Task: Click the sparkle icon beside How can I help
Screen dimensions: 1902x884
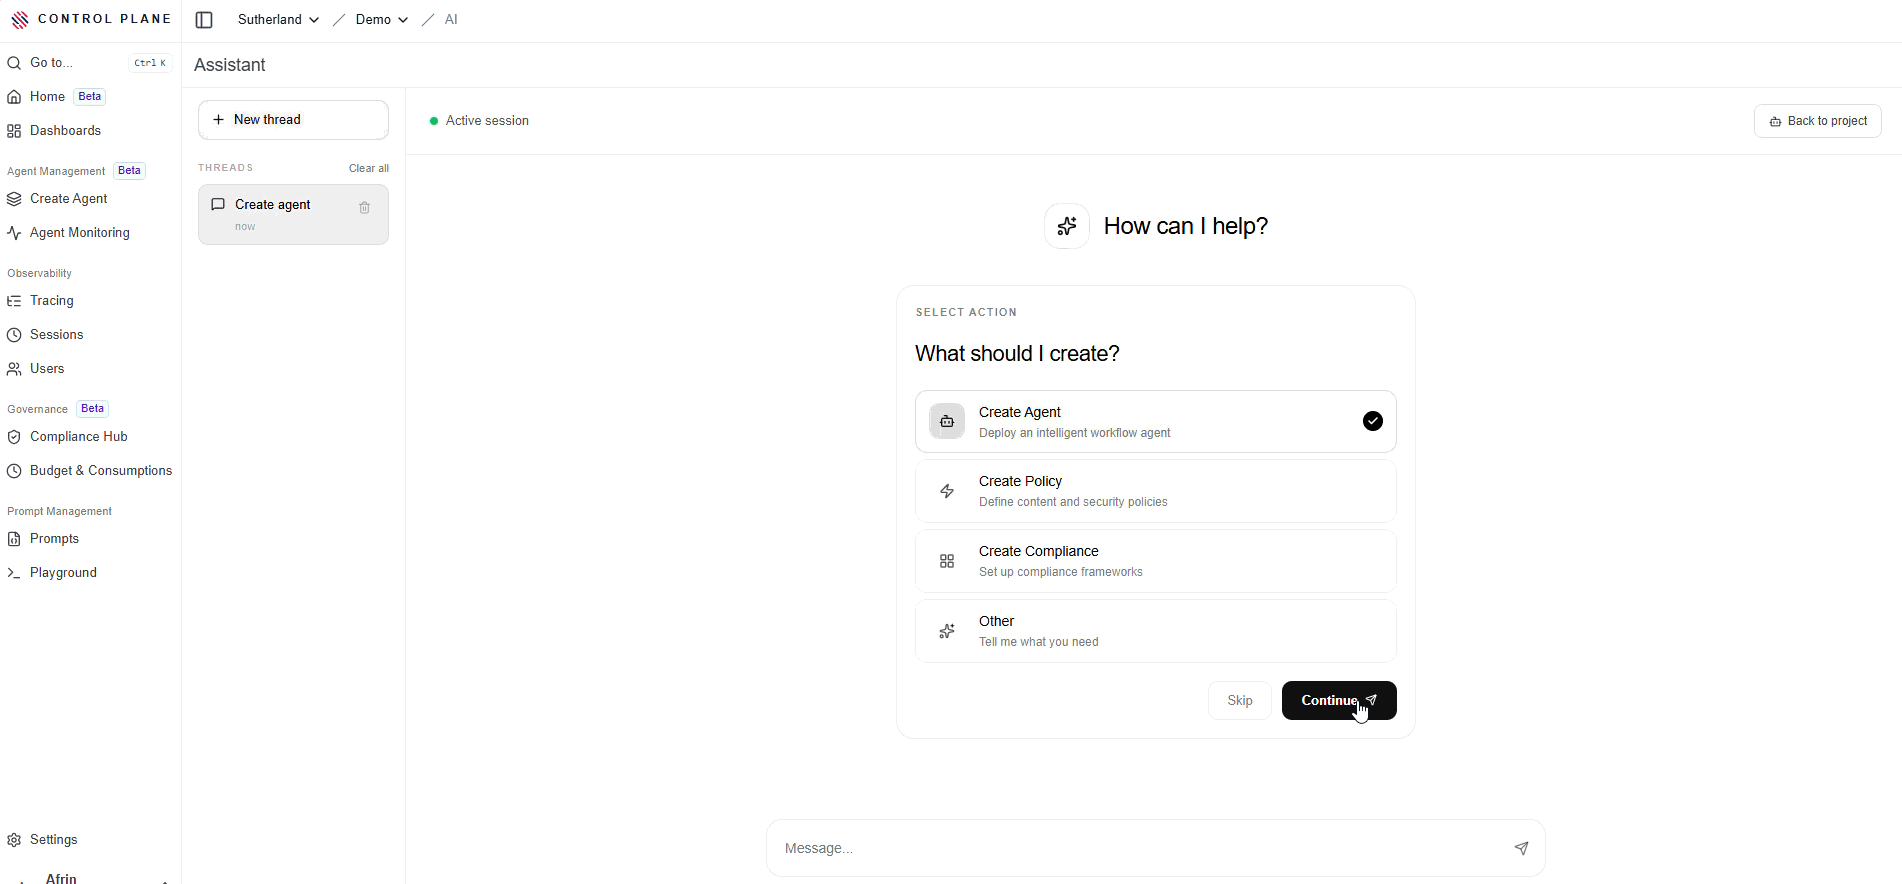Action: (1067, 226)
